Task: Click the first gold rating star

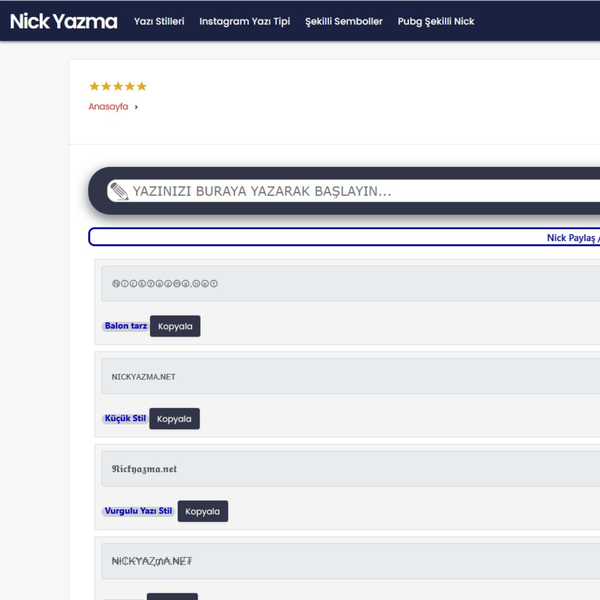Action: pyautogui.click(x=94, y=87)
